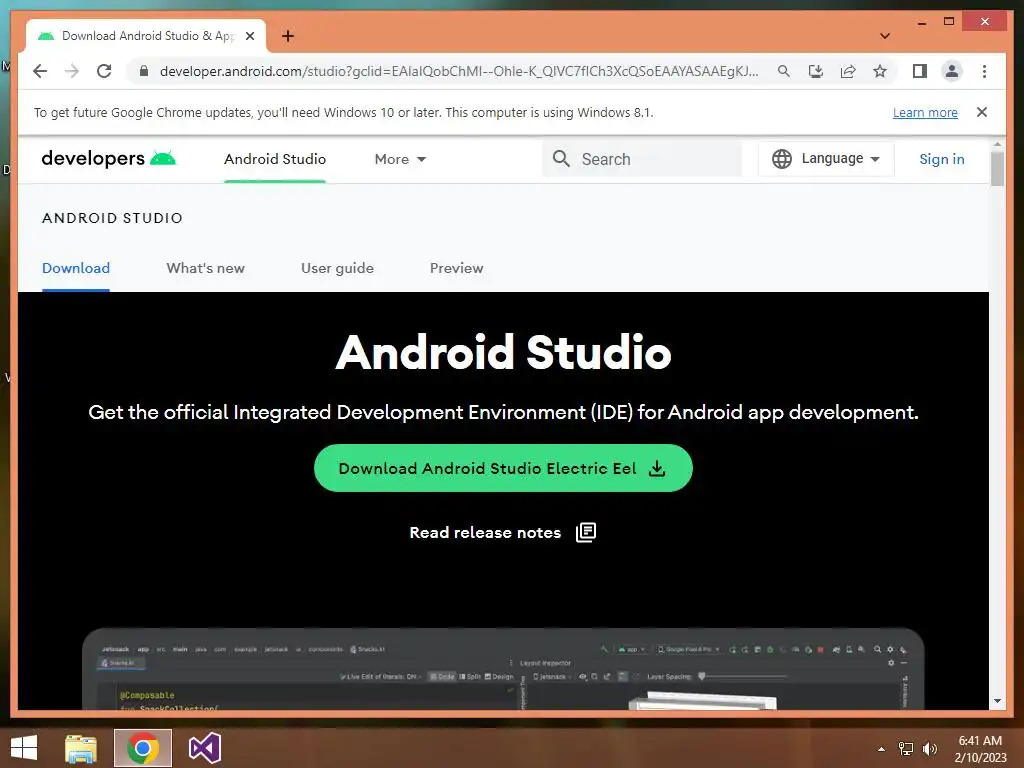Select Android Studio in top navigation
Image resolution: width=1024 pixels, height=768 pixels.
(x=274, y=159)
